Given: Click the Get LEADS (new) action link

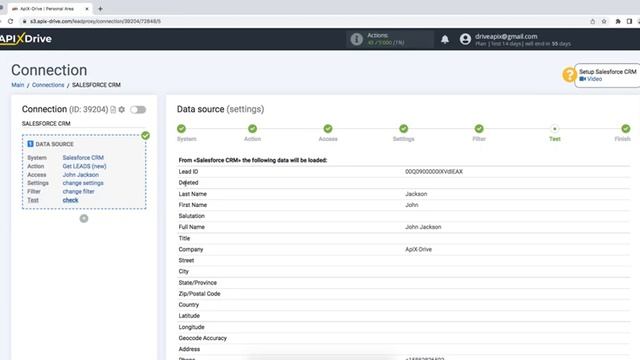Looking at the screenshot, I should click(x=84, y=166).
